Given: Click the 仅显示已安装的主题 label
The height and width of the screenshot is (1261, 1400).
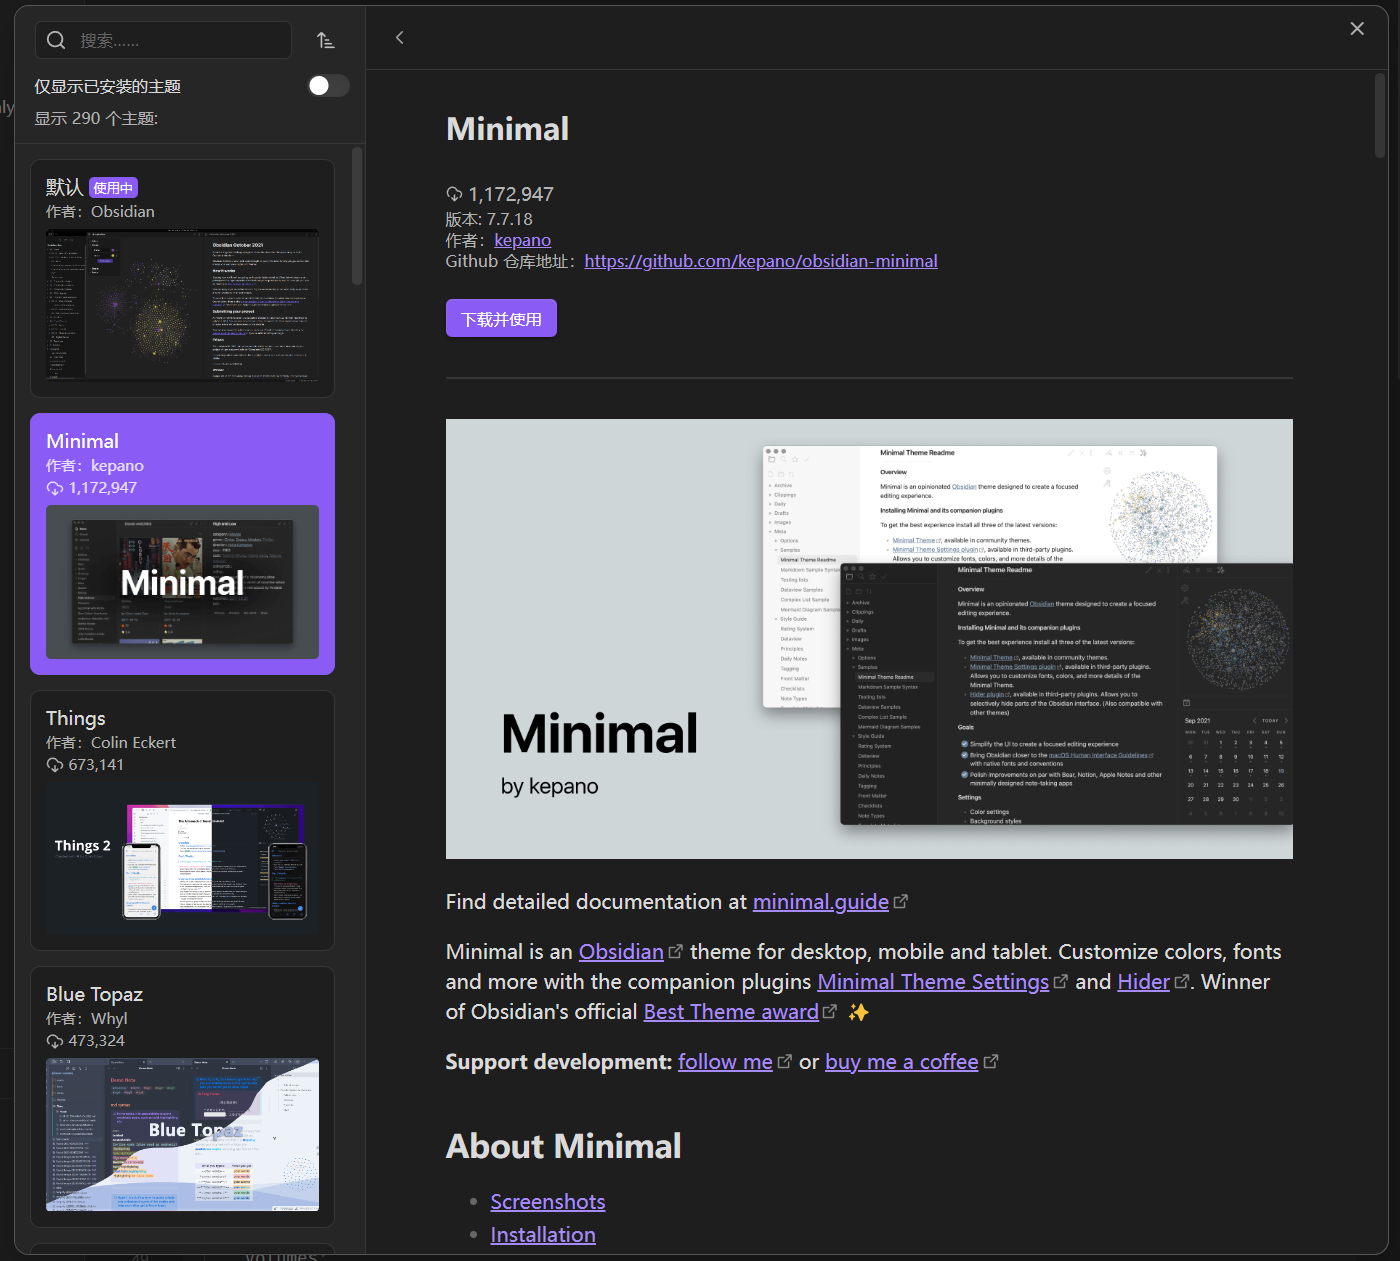Looking at the screenshot, I should click(x=108, y=87).
